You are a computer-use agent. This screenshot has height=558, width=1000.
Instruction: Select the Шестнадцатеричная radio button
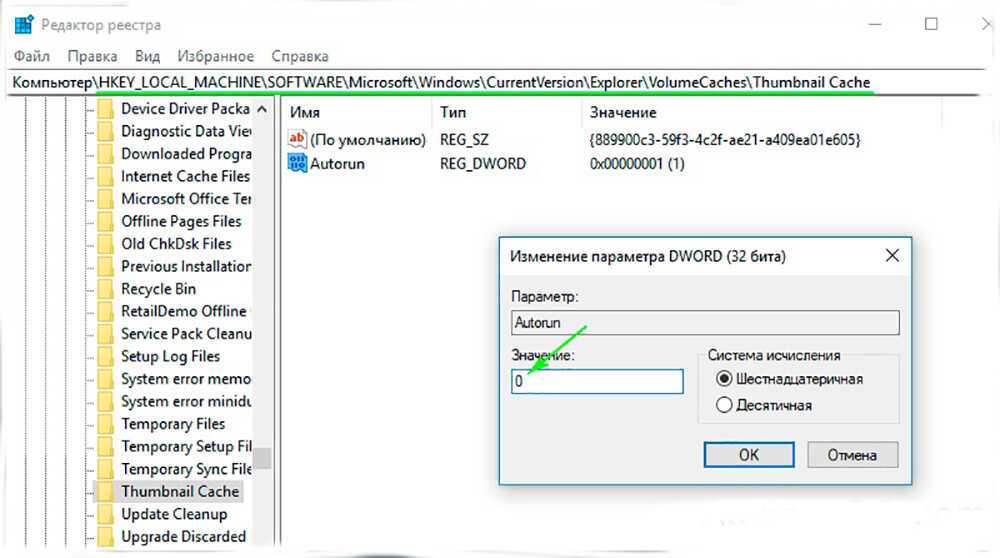tap(724, 379)
